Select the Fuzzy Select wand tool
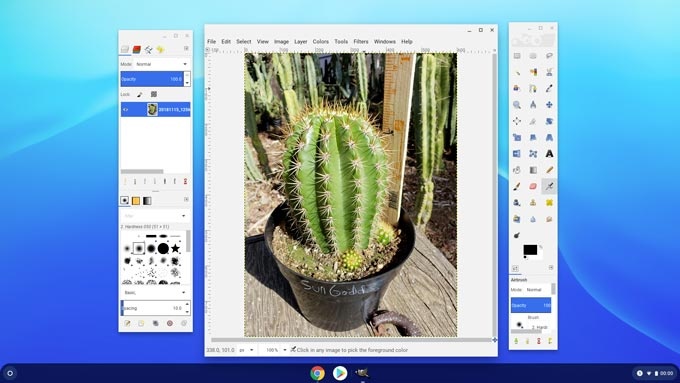The image size is (680, 383). [517, 72]
